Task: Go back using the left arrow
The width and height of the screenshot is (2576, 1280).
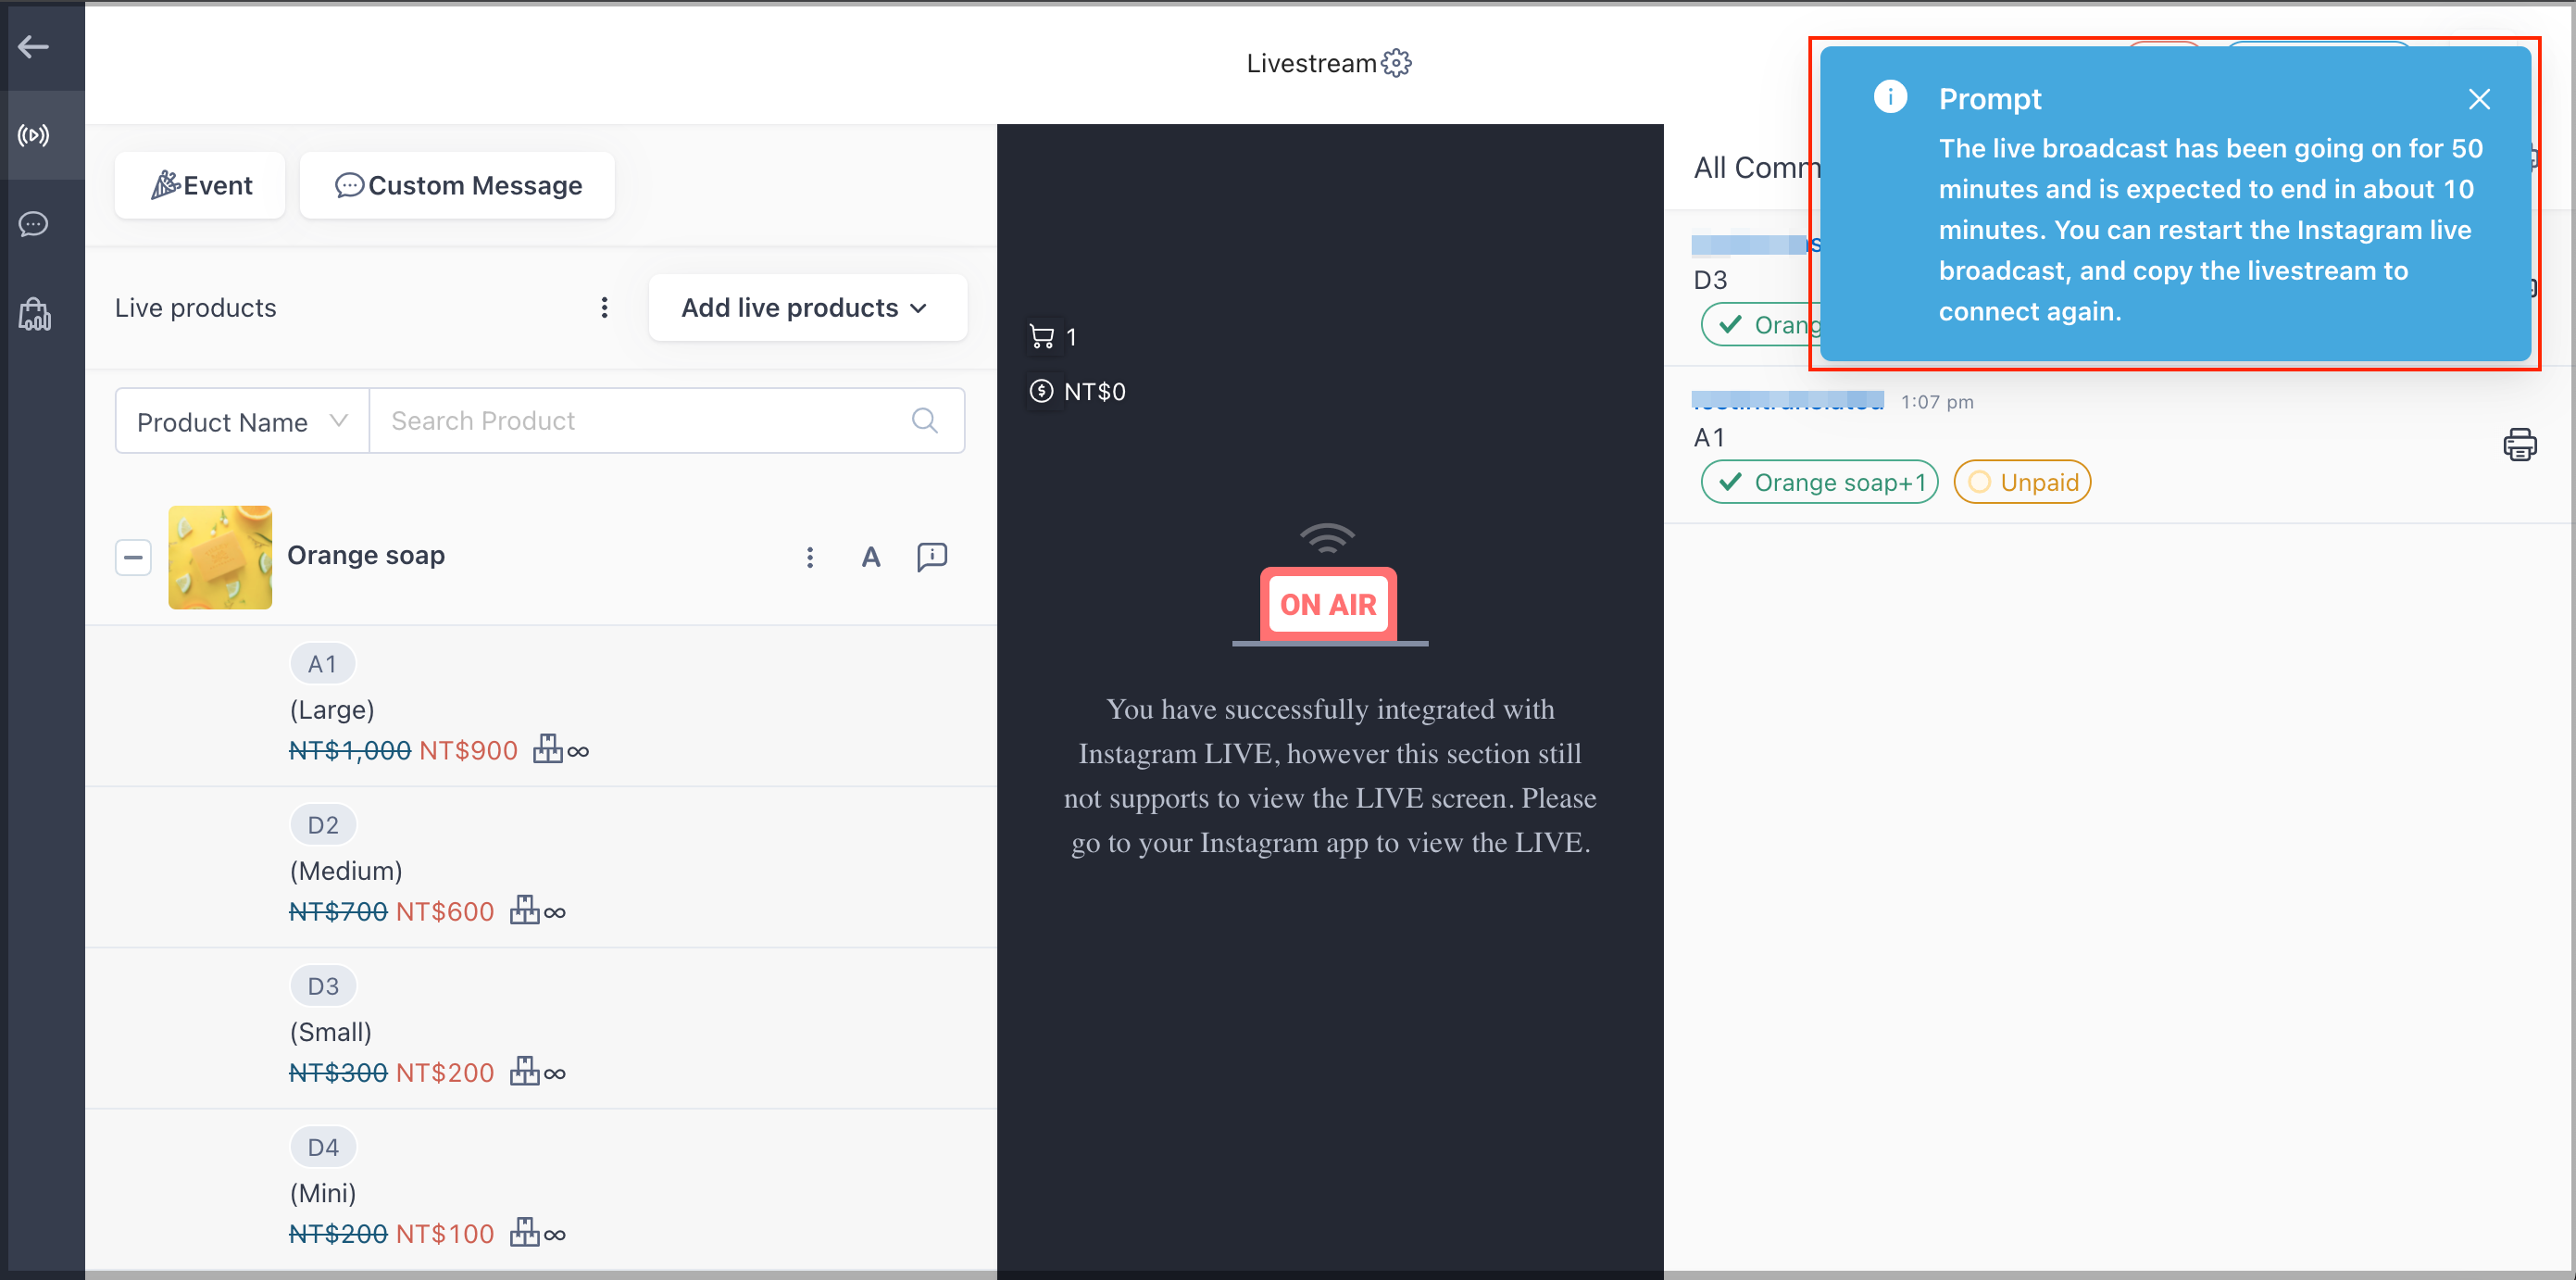Action: [34, 47]
